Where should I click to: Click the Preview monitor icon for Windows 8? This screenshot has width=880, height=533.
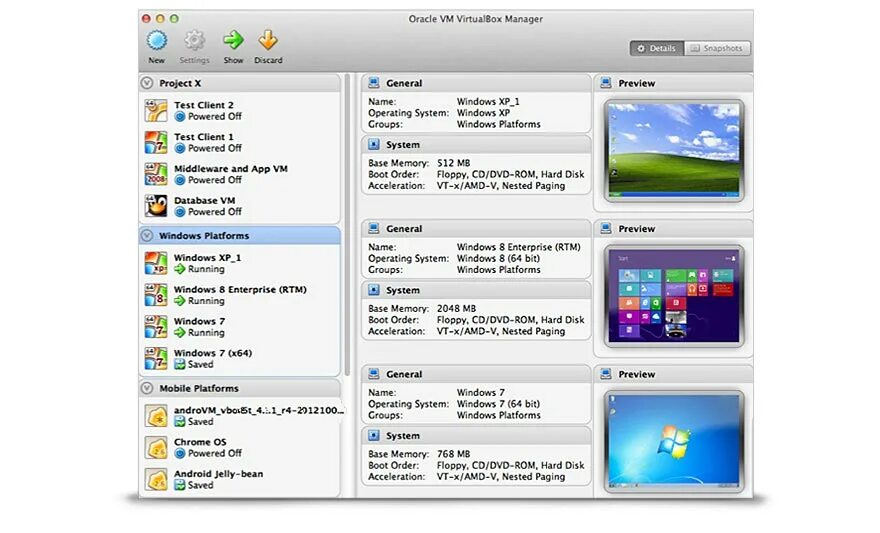tap(606, 228)
